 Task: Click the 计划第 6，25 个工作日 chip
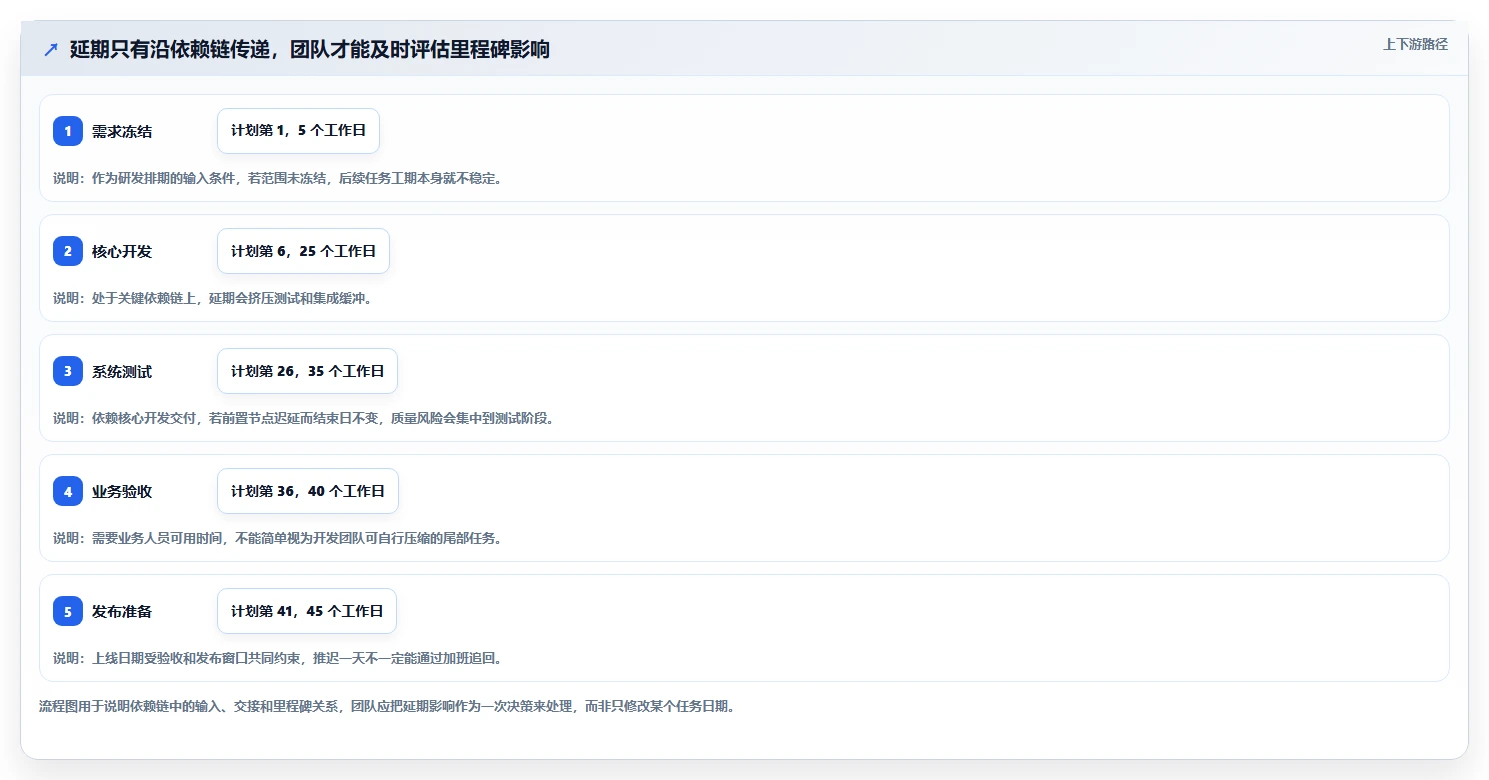click(303, 251)
